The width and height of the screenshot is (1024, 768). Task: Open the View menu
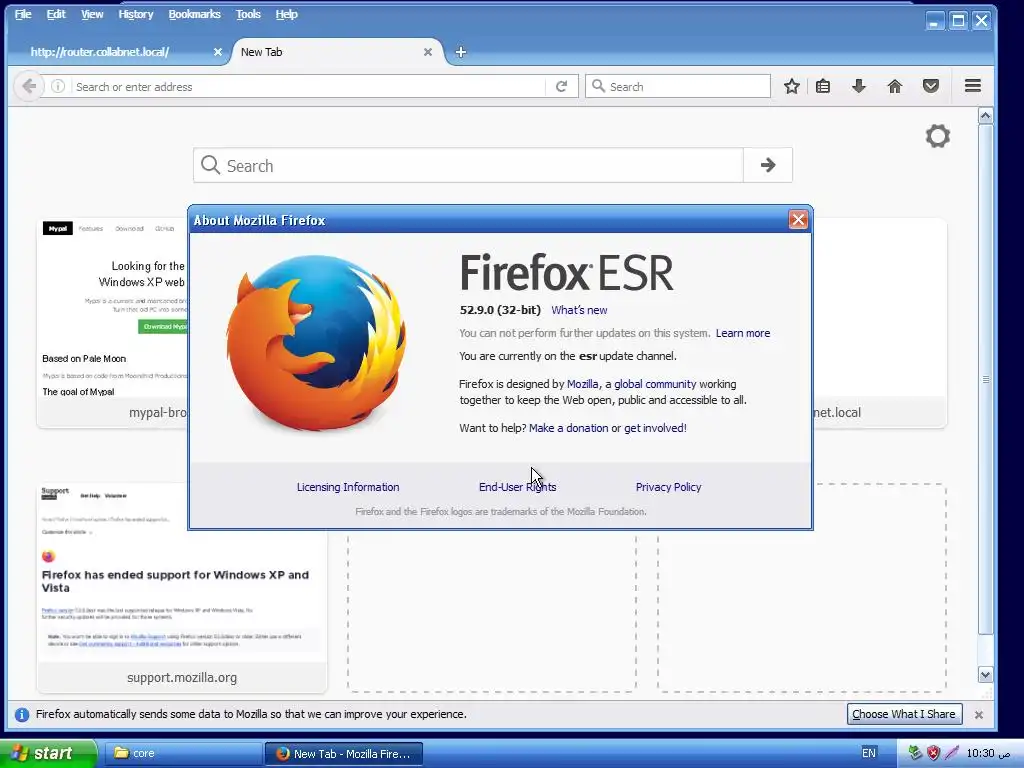pyautogui.click(x=92, y=14)
